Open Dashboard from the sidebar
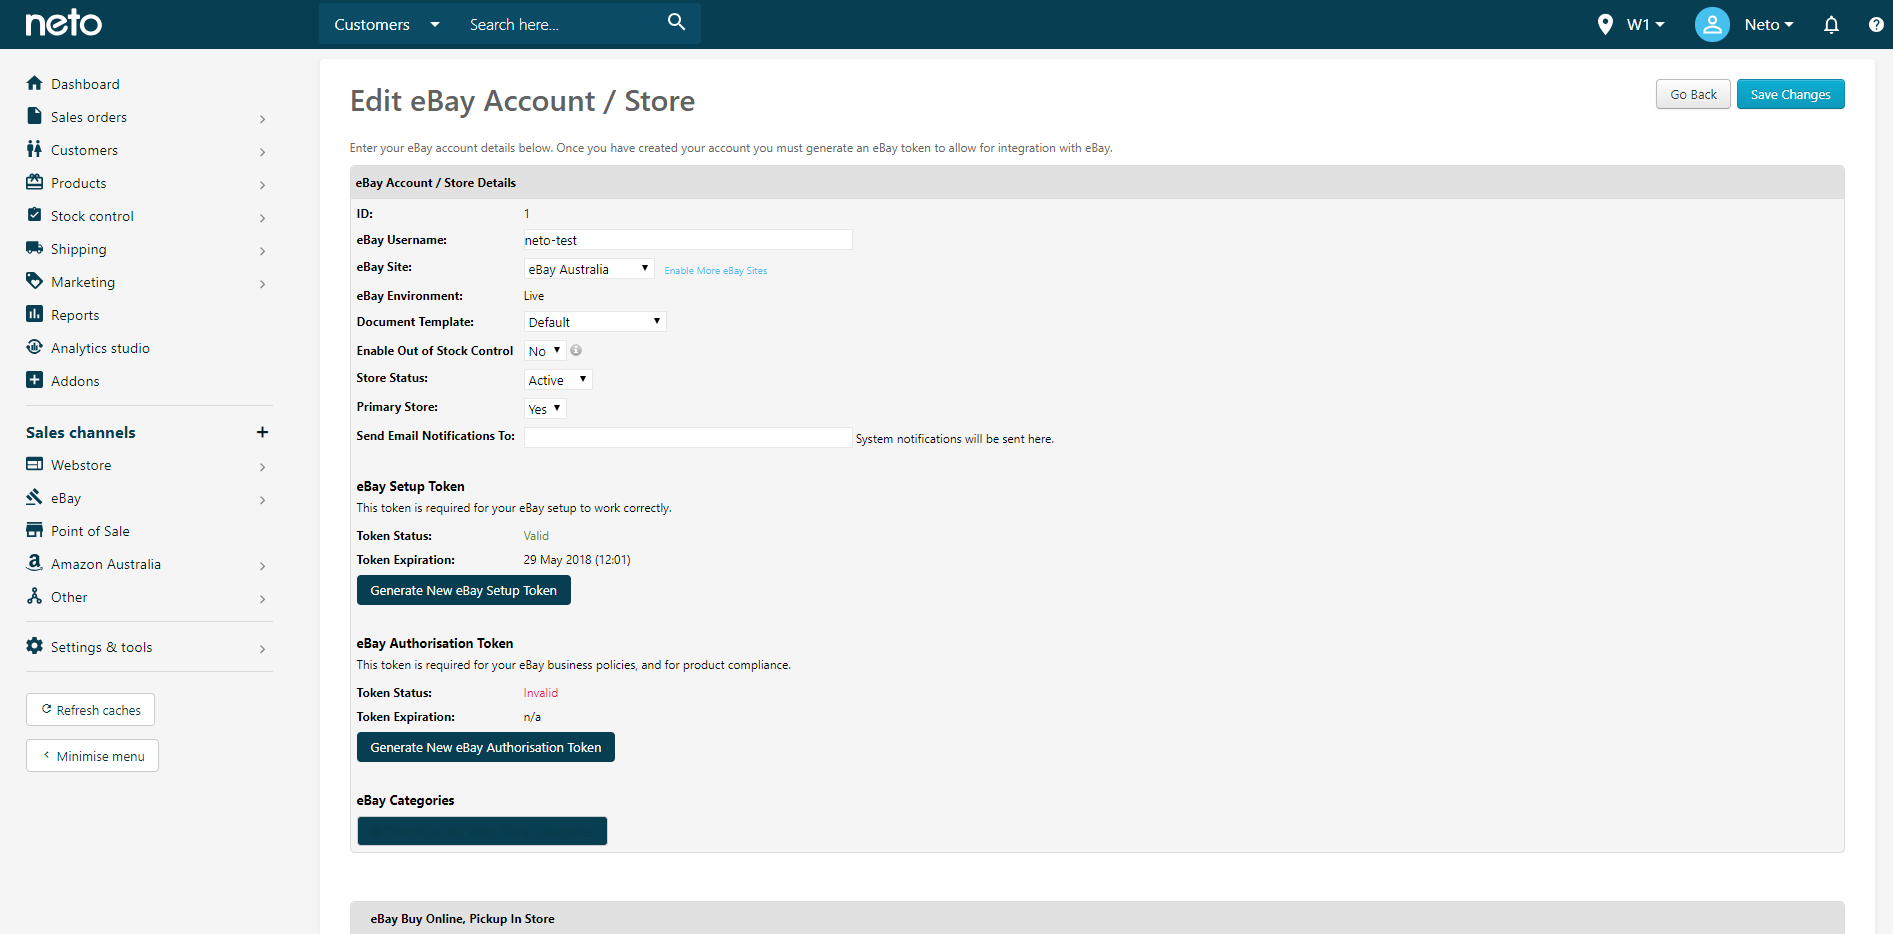 (85, 84)
